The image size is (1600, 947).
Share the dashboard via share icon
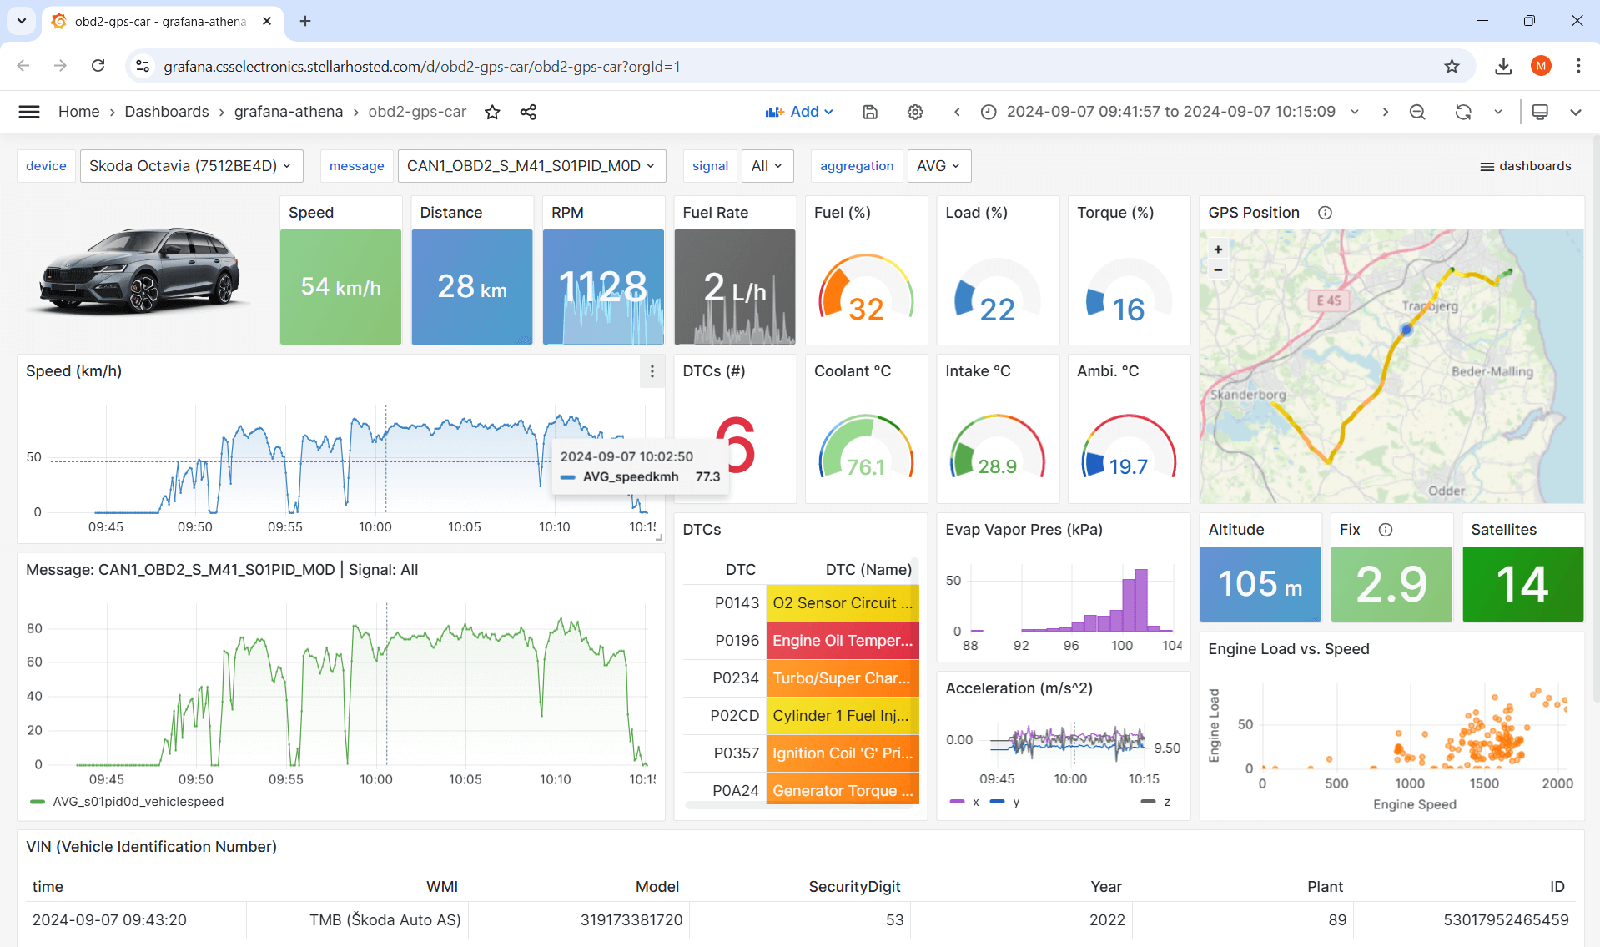click(528, 112)
